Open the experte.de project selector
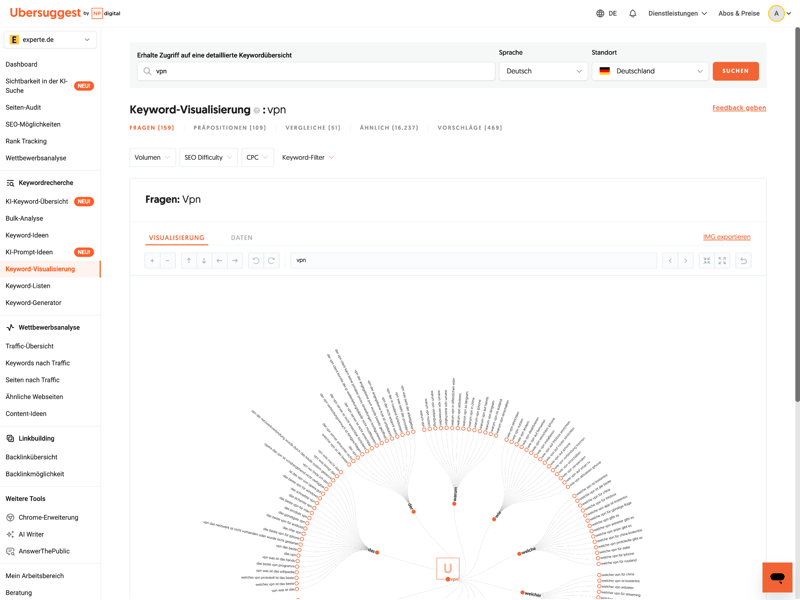This screenshot has width=800, height=600. (50, 40)
